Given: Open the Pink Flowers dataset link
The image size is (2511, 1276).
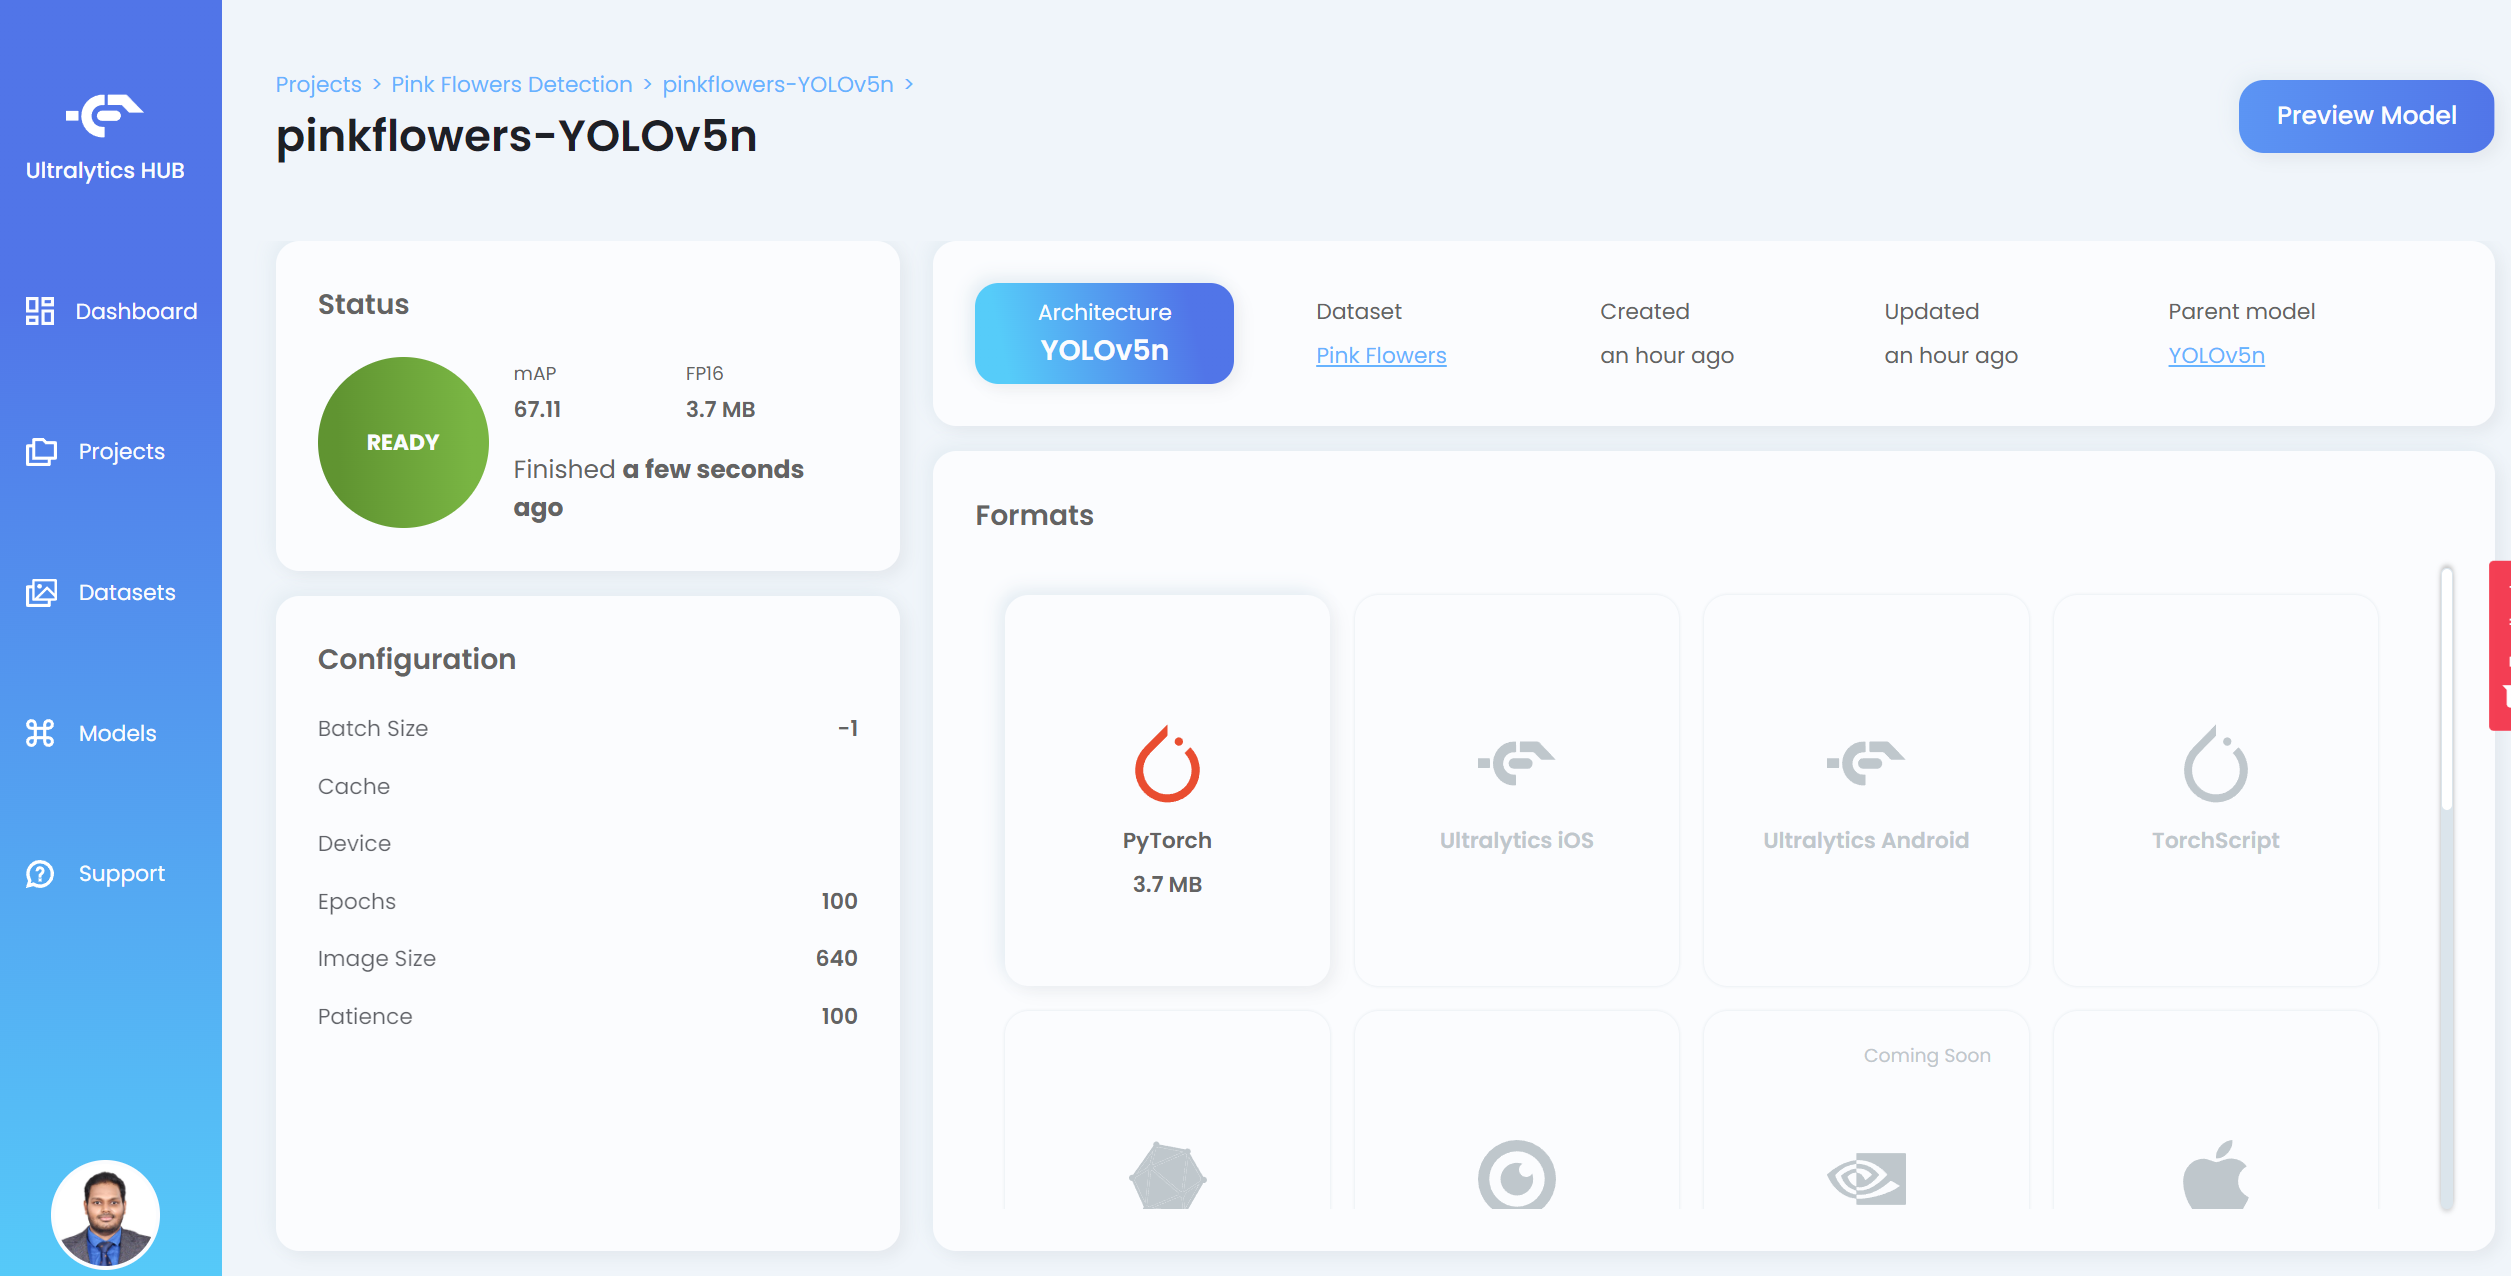Looking at the screenshot, I should click(1381, 355).
